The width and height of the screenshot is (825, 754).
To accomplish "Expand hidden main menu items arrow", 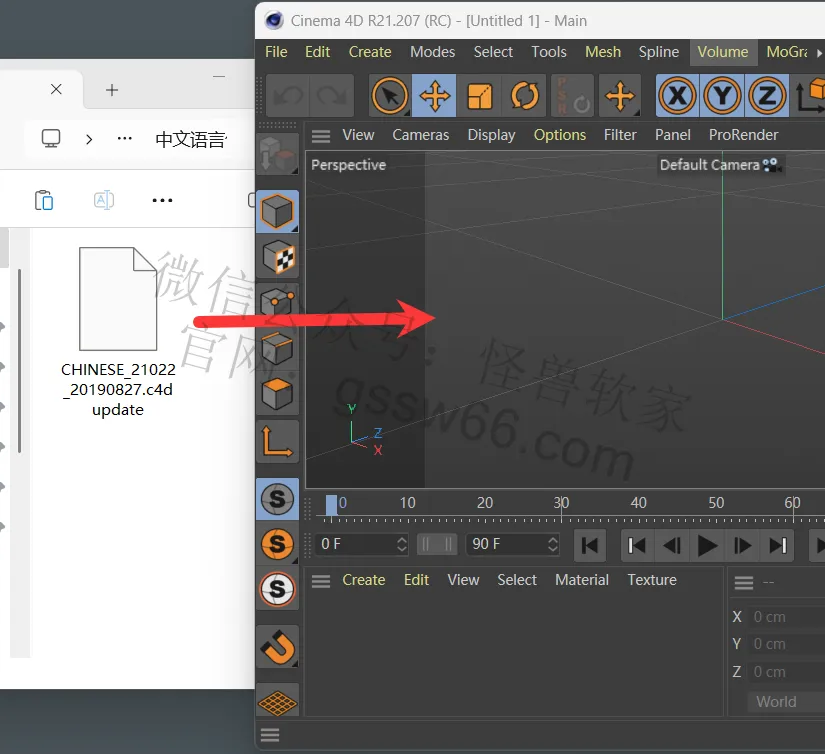I will click(x=819, y=53).
